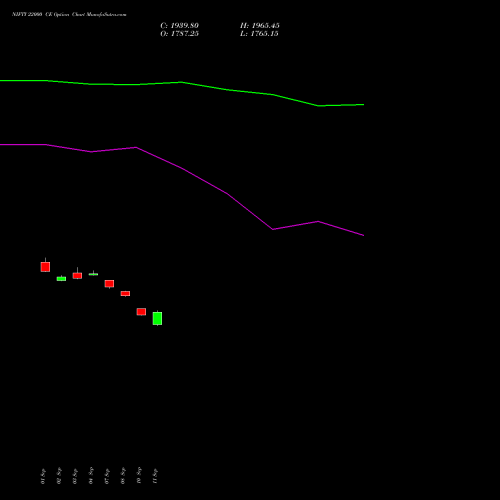This screenshot has width=500, height=500.
Task: Click the 02 Sep date axis label
Action: click(59, 476)
